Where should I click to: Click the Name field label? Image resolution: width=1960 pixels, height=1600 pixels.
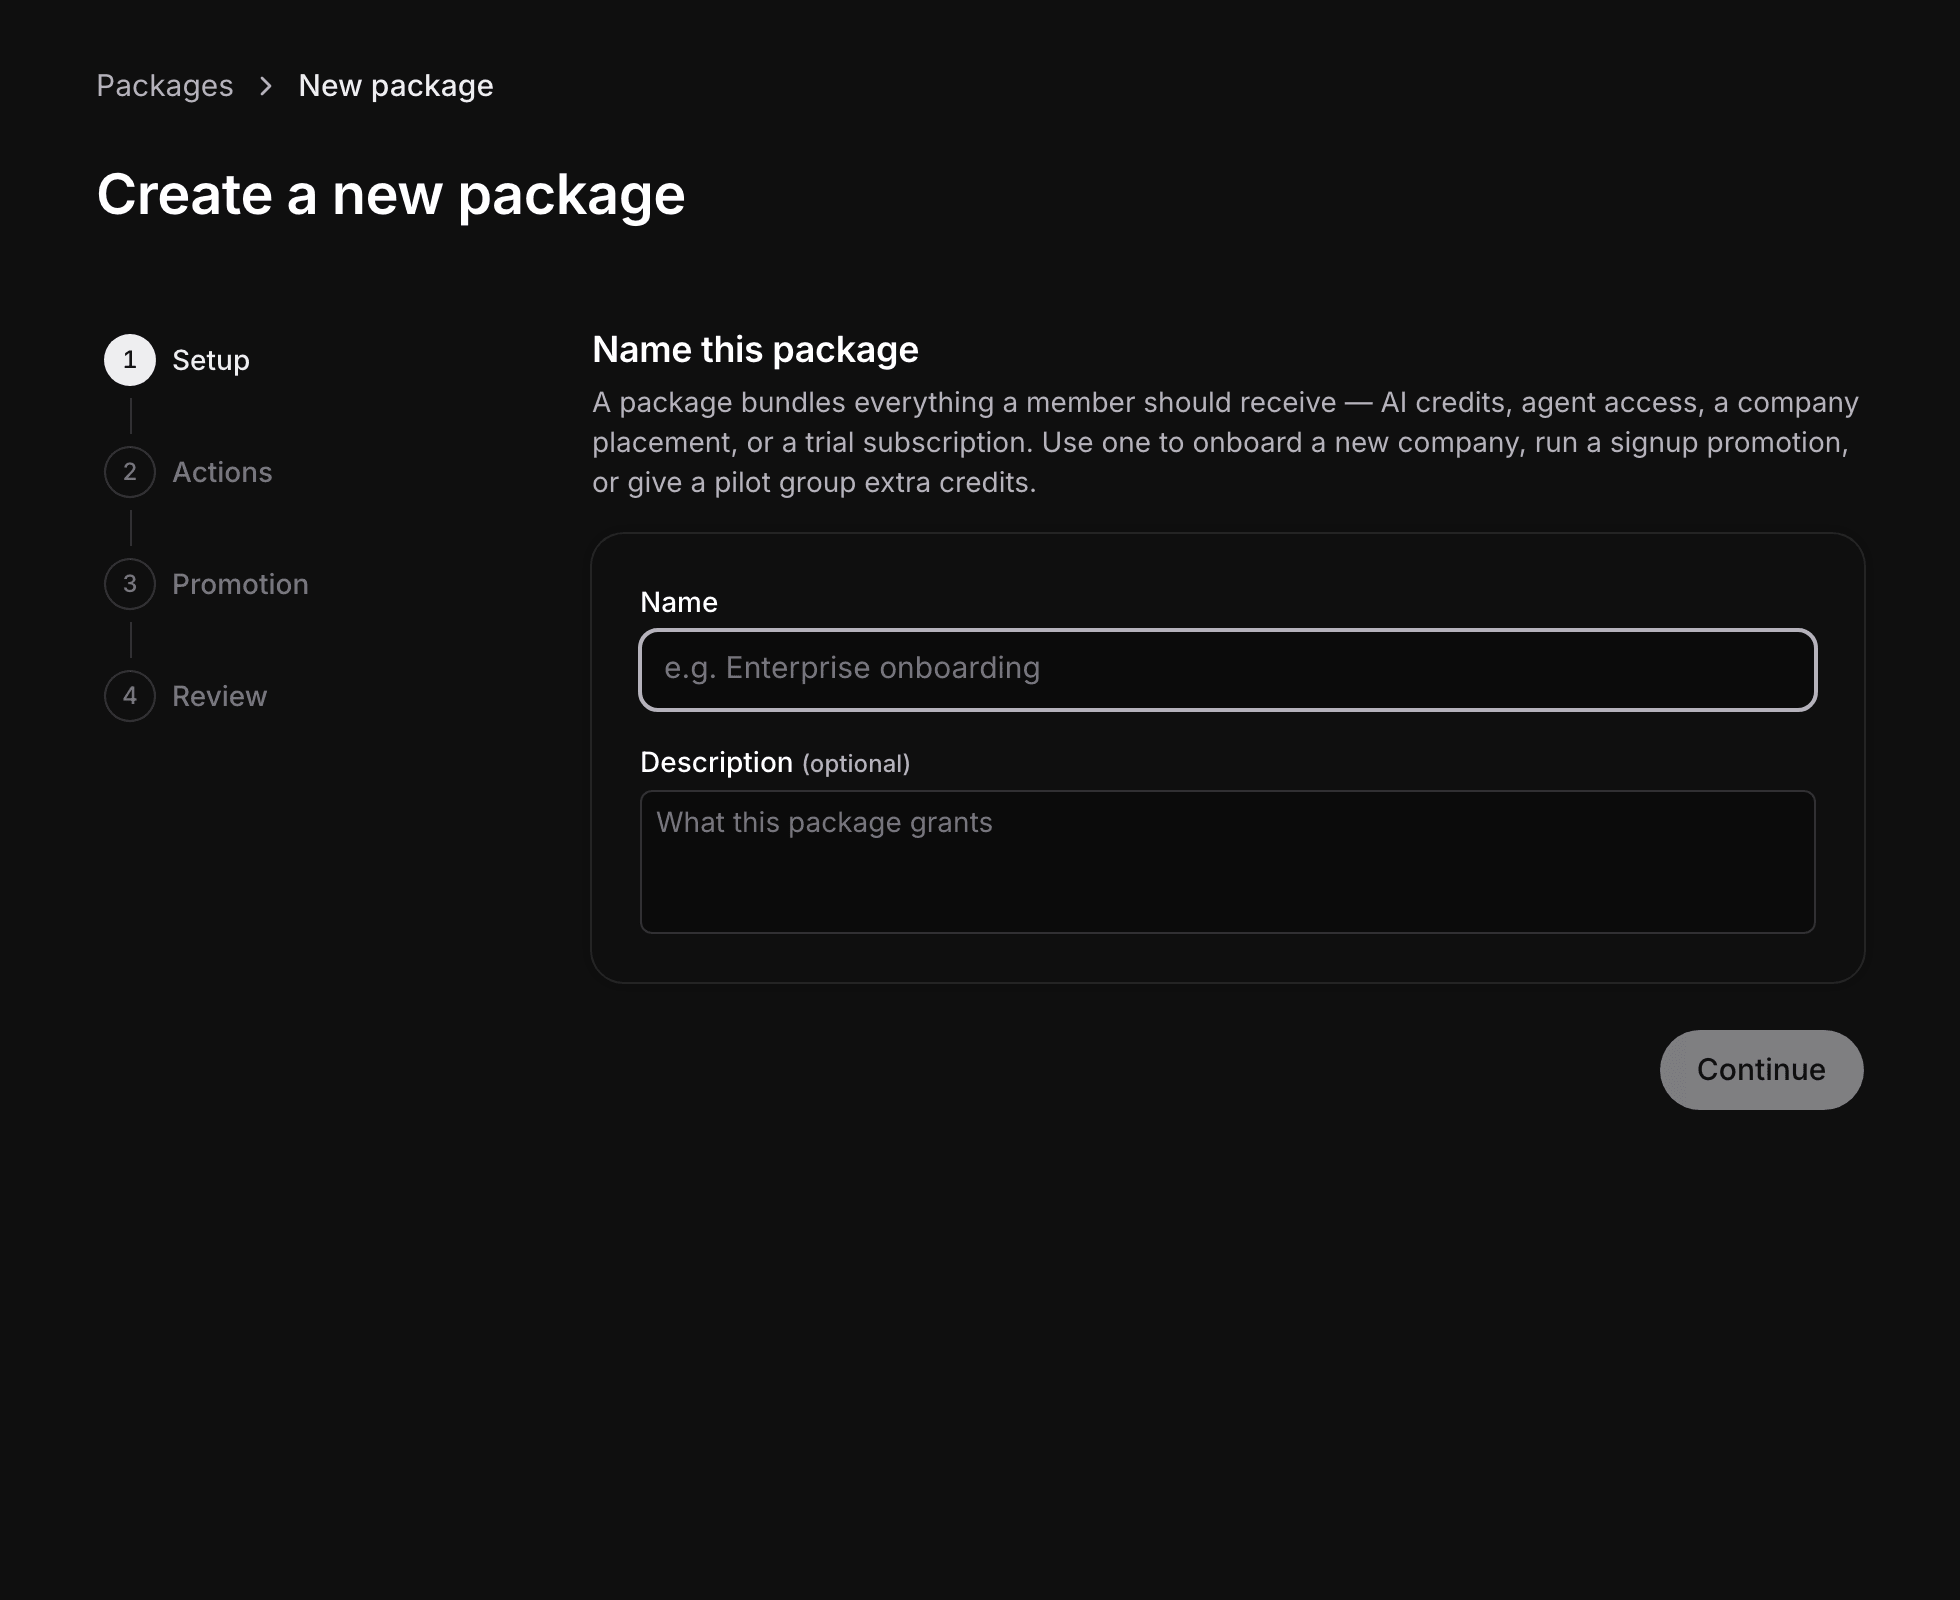tap(679, 602)
